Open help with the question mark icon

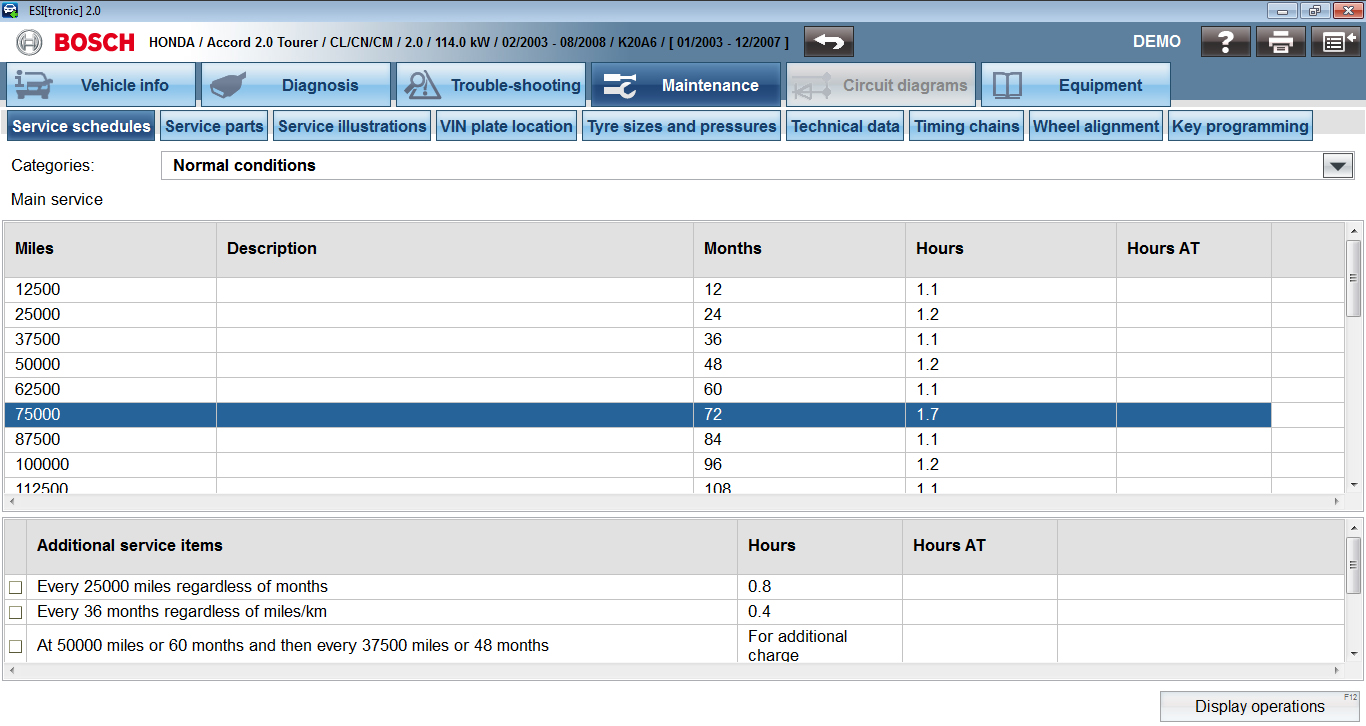(1225, 42)
